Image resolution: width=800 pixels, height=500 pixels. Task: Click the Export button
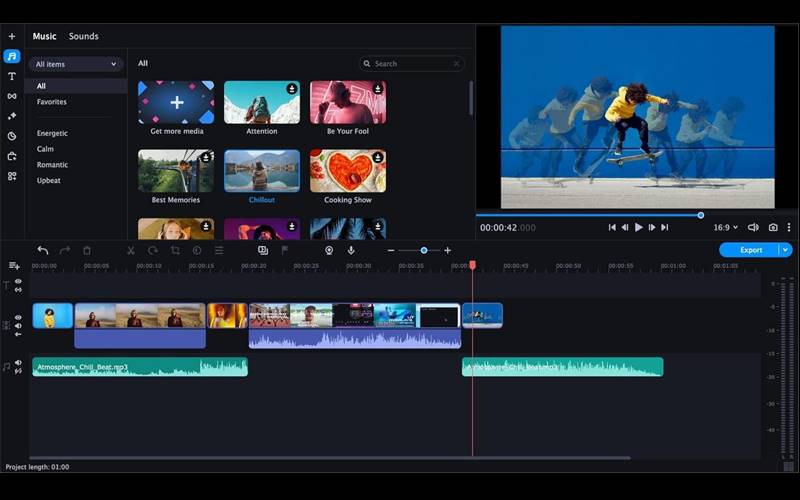750,250
